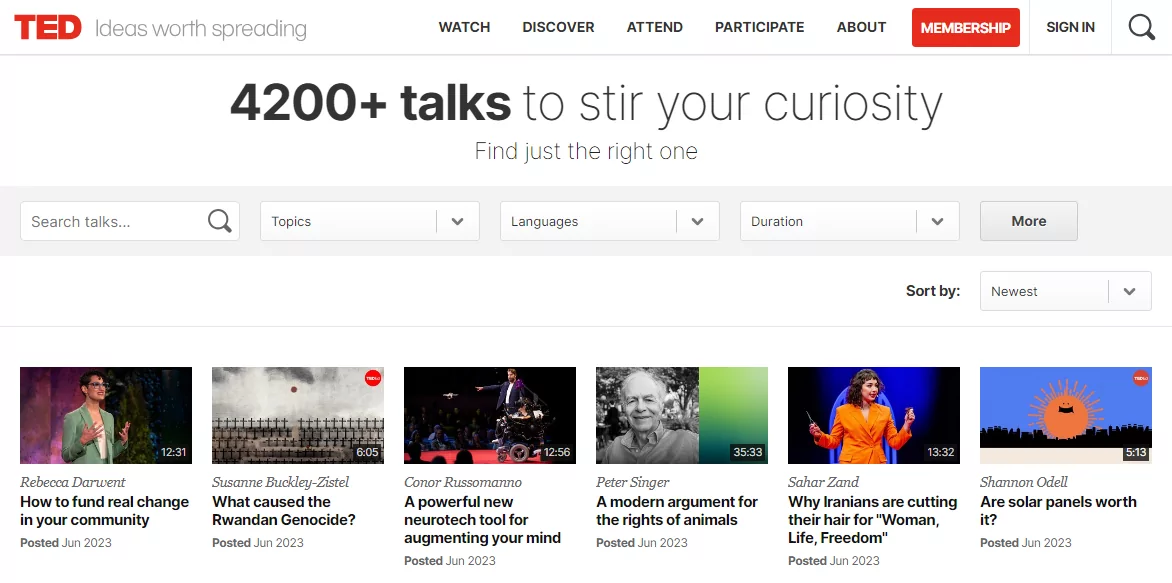Open Rebecca Darwent talk thumbnail
Screen dimensions: 1172x583
click(x=106, y=416)
